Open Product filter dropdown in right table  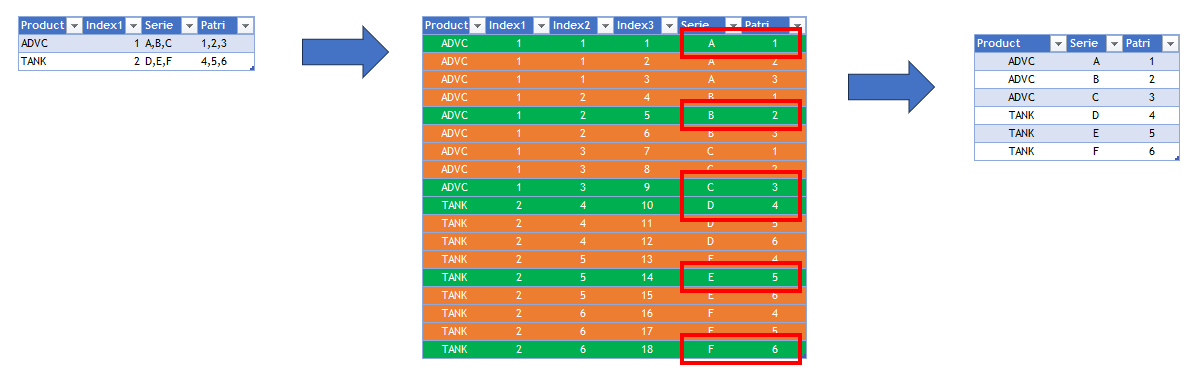(1058, 44)
